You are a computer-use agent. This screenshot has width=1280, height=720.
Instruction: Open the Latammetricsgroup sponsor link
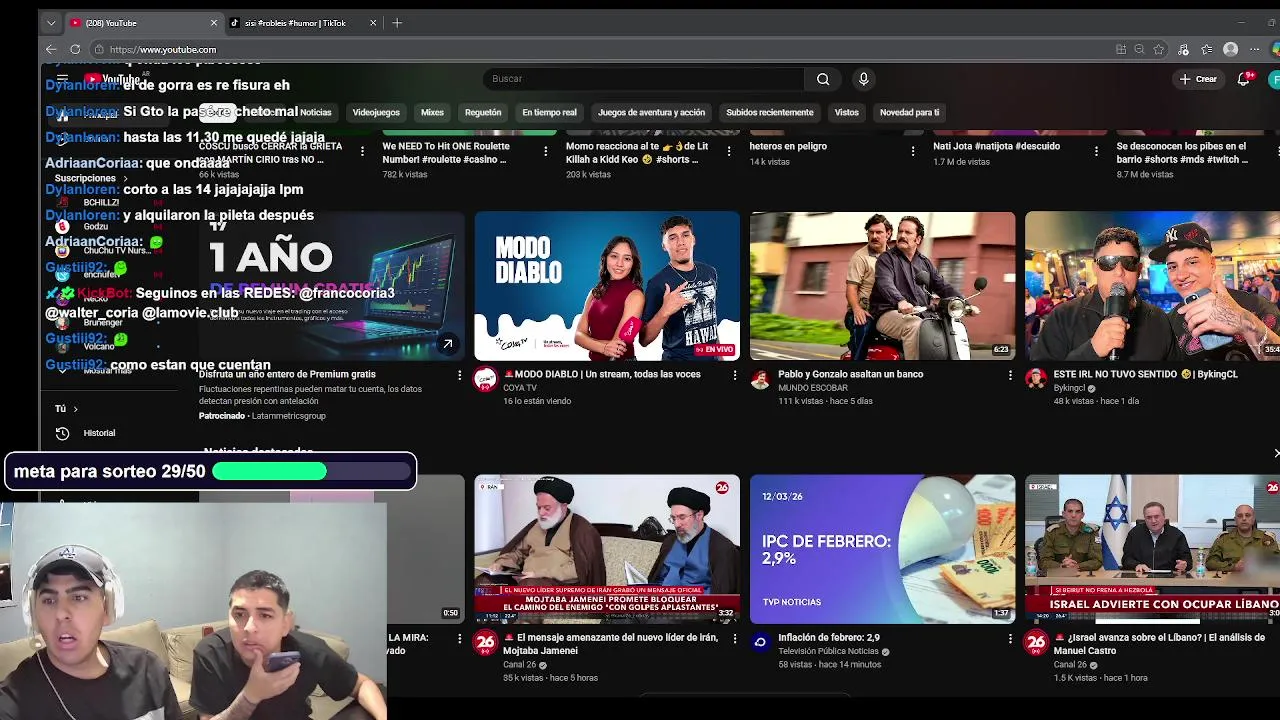289,416
